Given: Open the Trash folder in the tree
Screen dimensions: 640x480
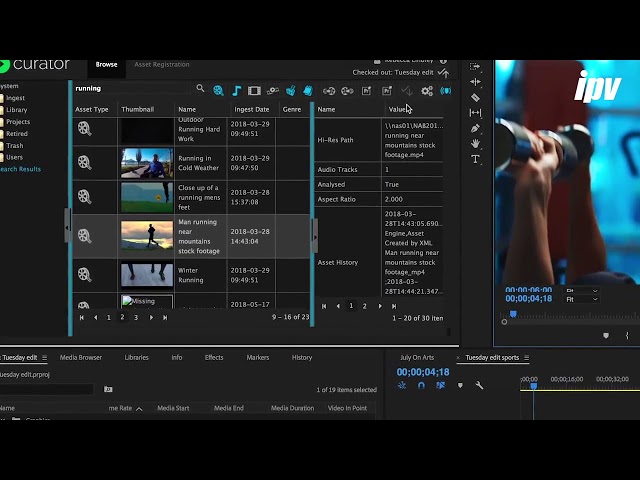Looking at the screenshot, I should pyautogui.click(x=15, y=146).
